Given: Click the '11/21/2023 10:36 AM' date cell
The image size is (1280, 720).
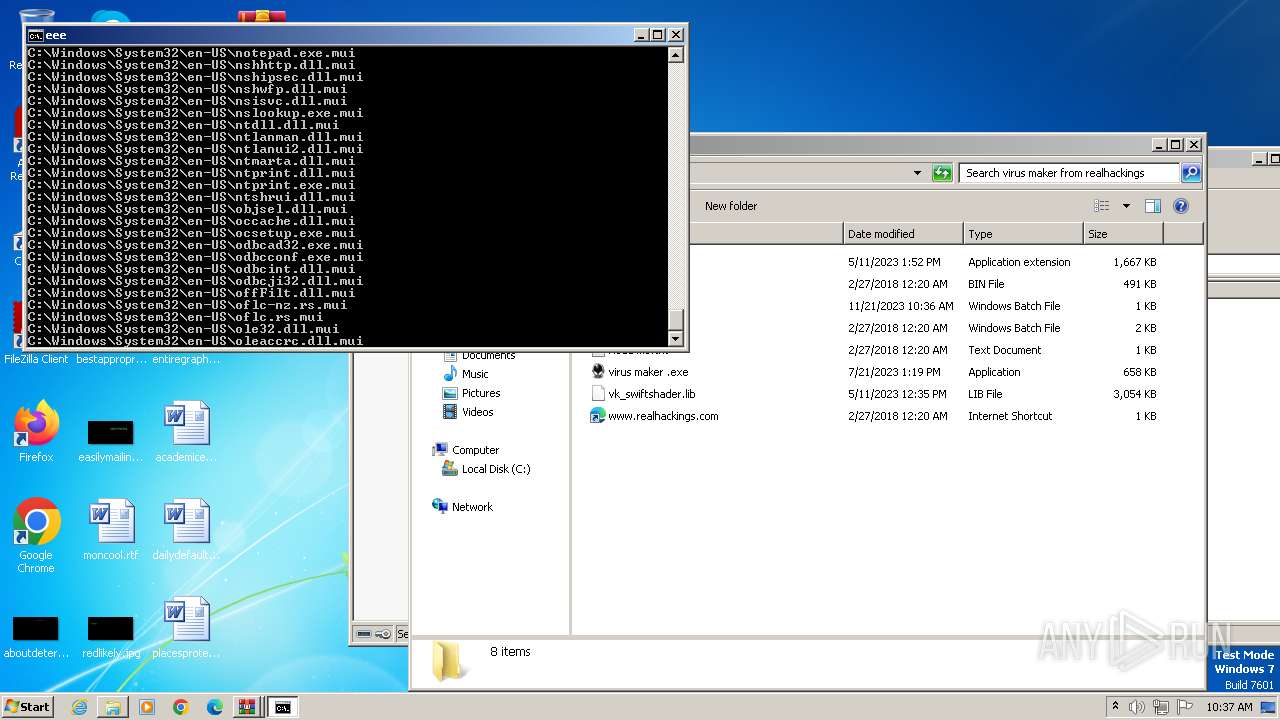Looking at the screenshot, I should click(900, 306).
